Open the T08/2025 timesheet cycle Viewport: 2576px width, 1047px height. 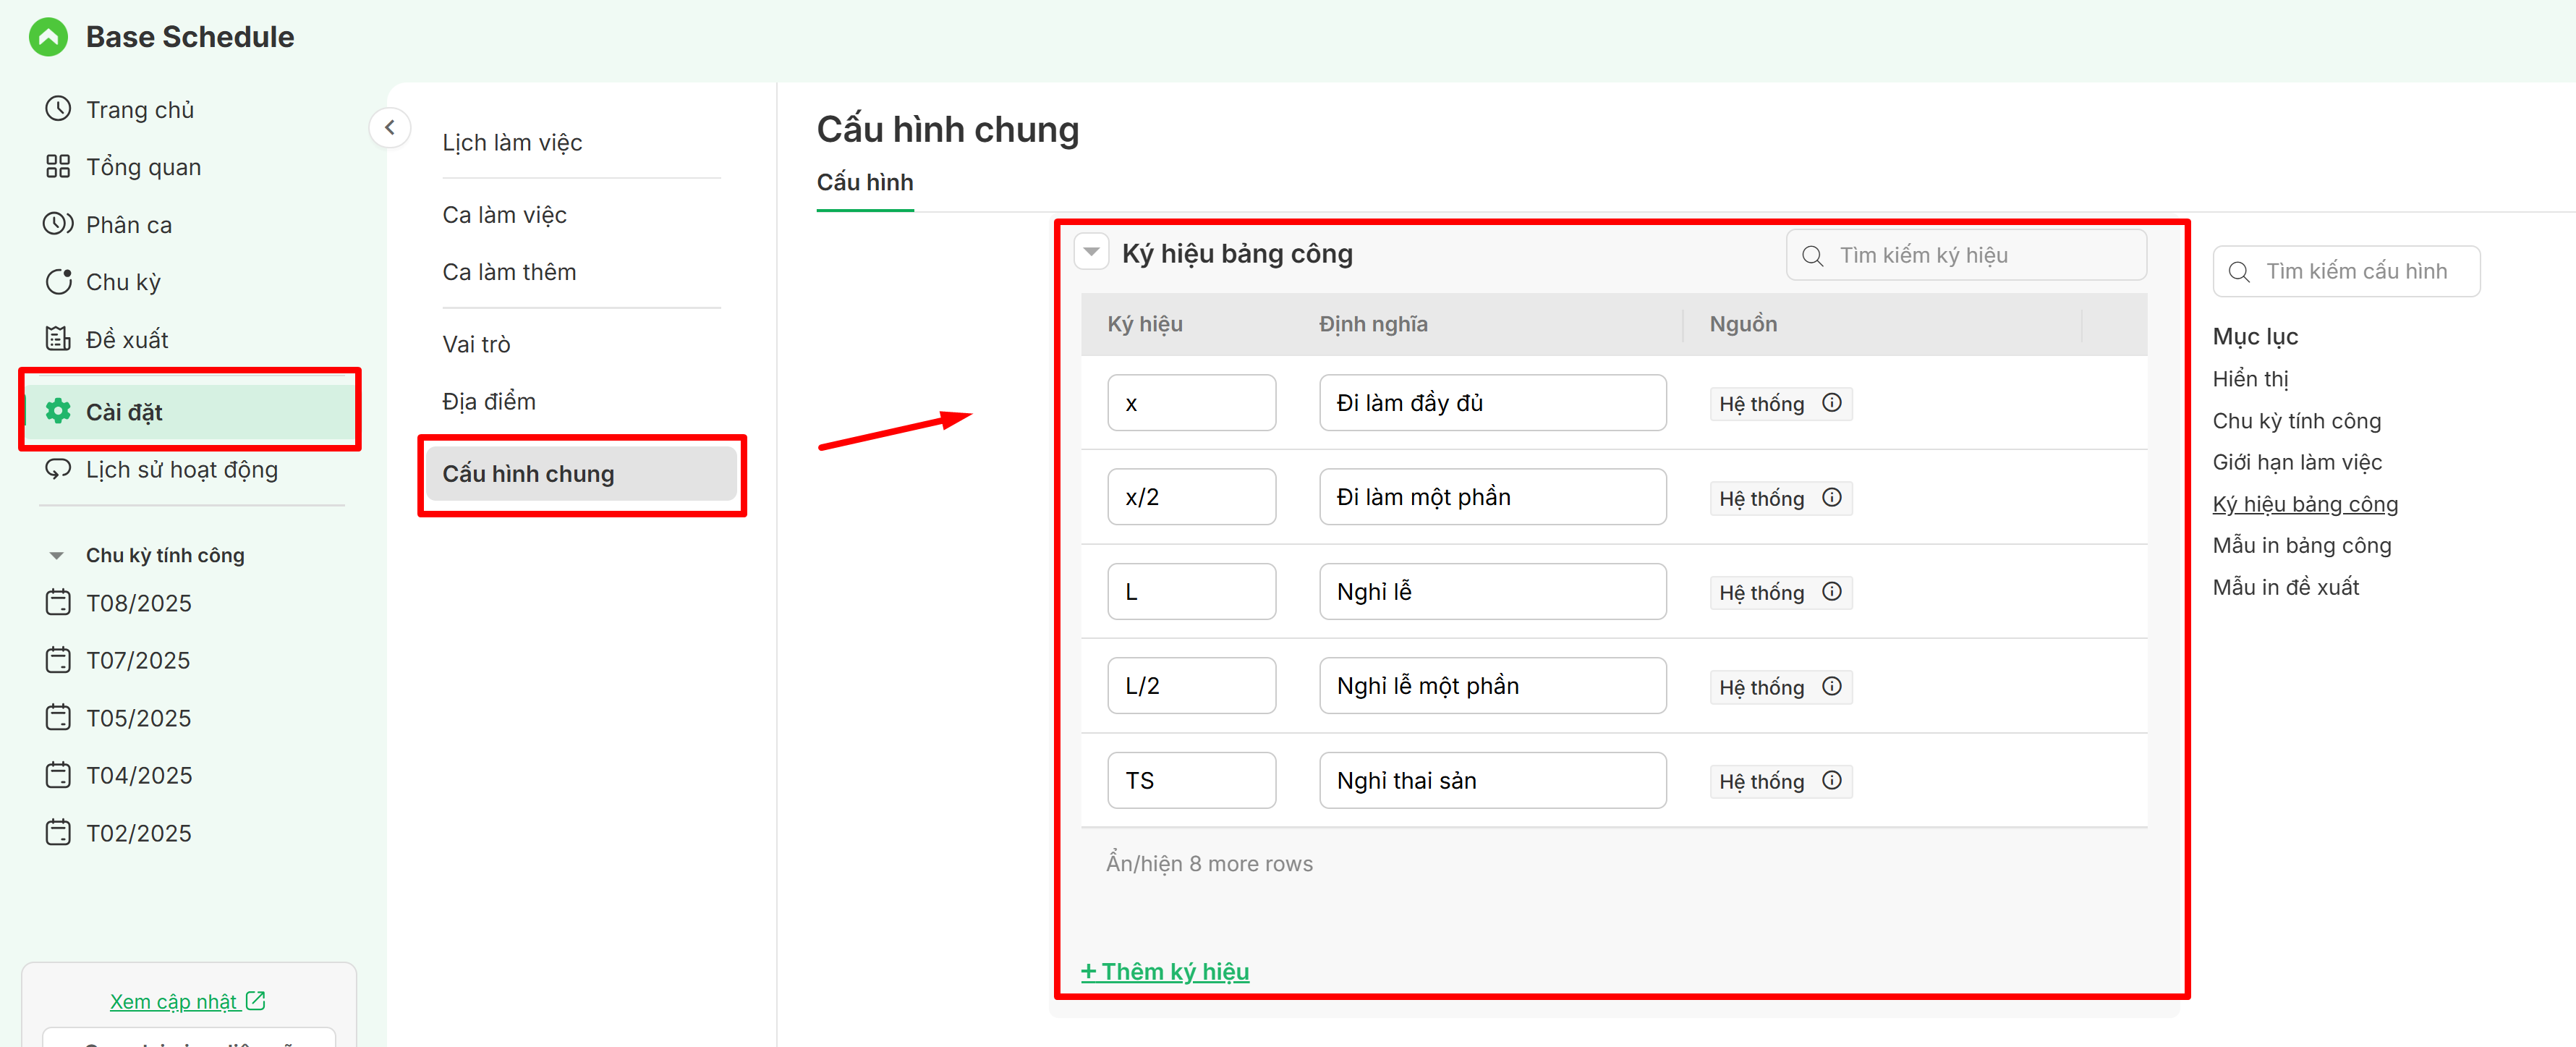[138, 603]
